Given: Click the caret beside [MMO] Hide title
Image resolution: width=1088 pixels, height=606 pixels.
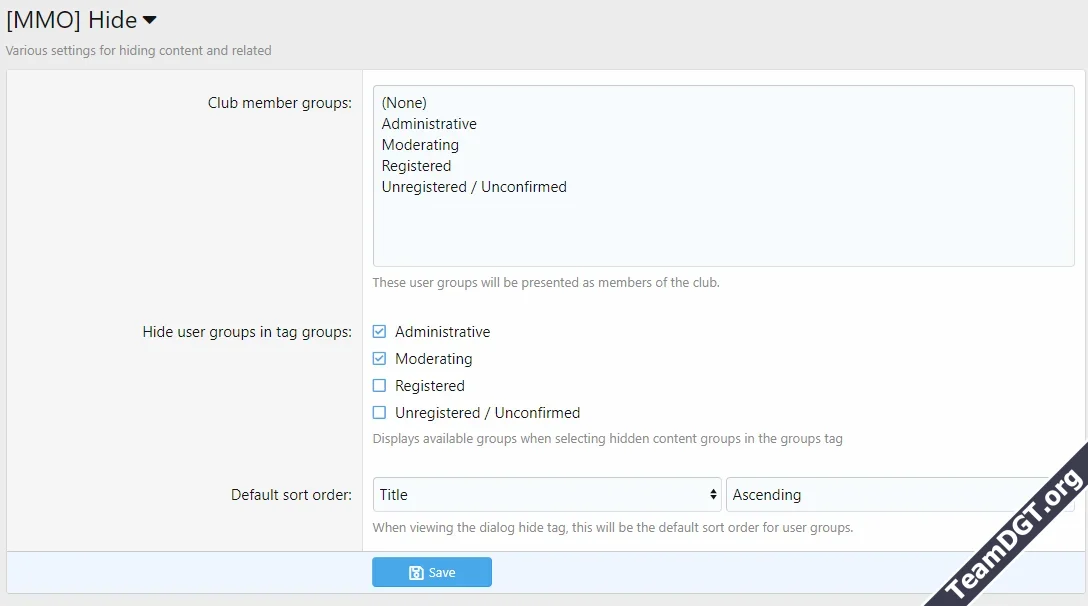Looking at the screenshot, I should (x=149, y=20).
